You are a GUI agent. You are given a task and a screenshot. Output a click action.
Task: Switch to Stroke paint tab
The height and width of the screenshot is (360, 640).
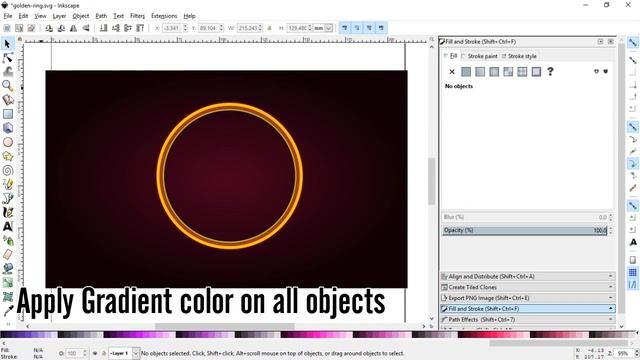click(x=479, y=56)
